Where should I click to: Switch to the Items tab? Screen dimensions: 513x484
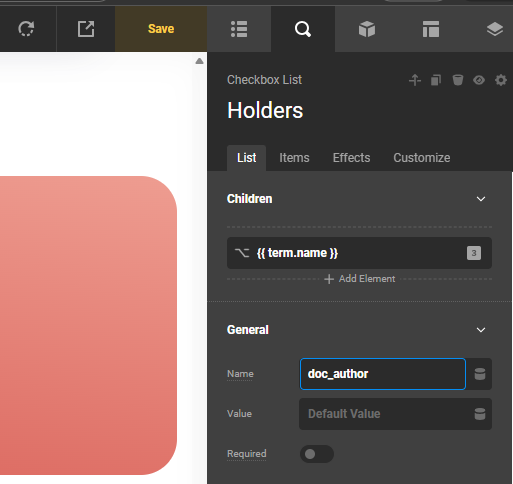point(294,158)
